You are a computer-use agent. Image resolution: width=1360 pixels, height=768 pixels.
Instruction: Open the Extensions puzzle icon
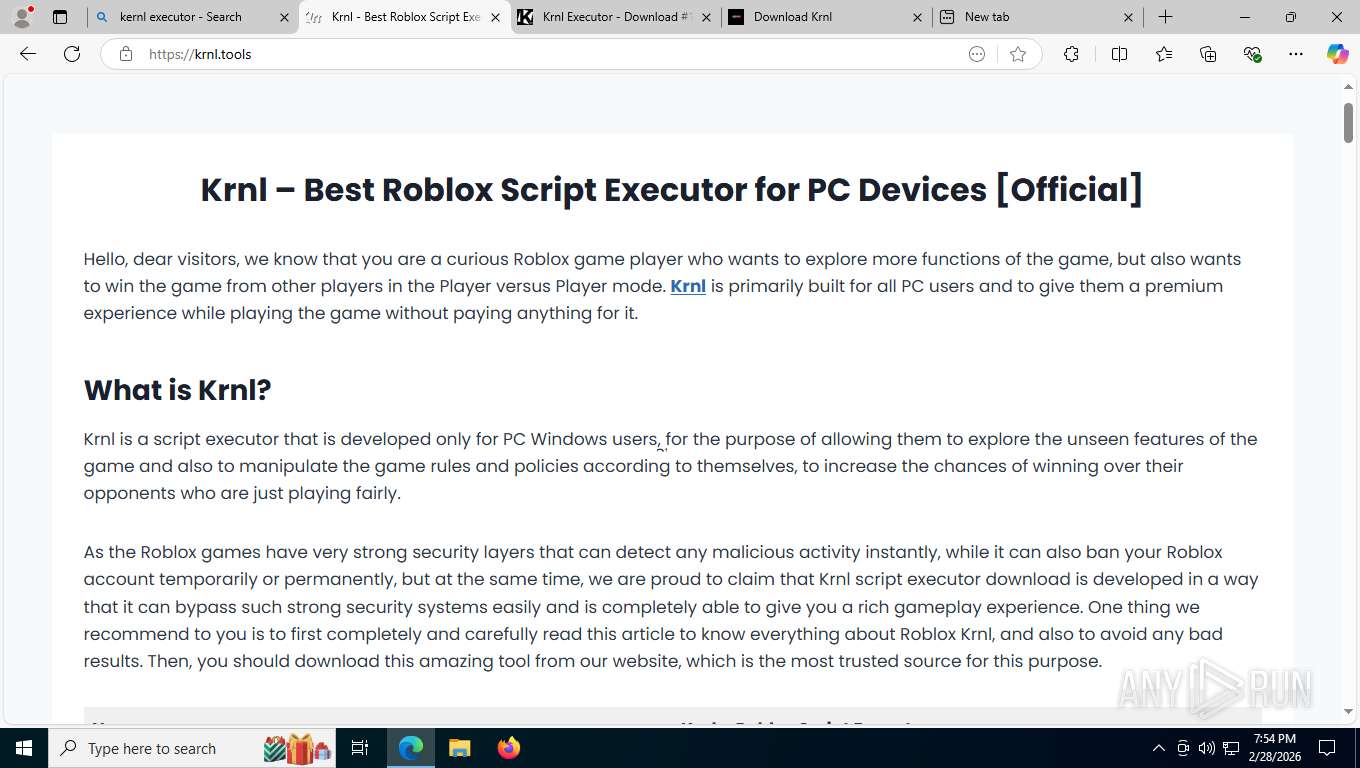point(1071,54)
